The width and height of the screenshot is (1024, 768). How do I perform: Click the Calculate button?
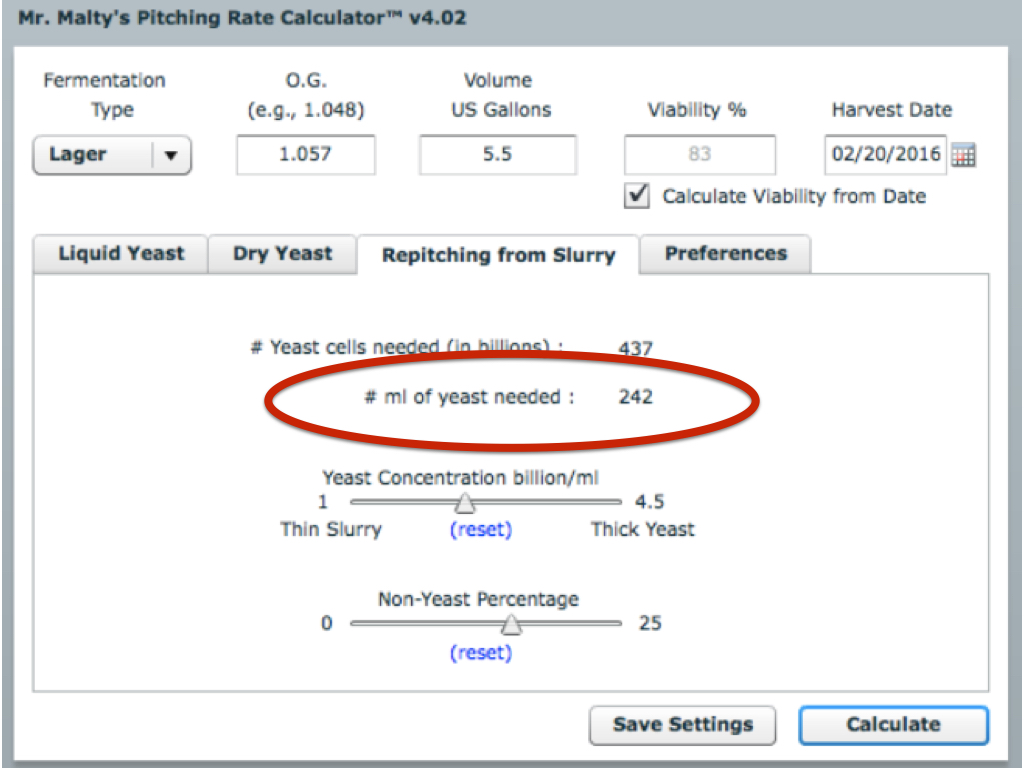tap(893, 724)
